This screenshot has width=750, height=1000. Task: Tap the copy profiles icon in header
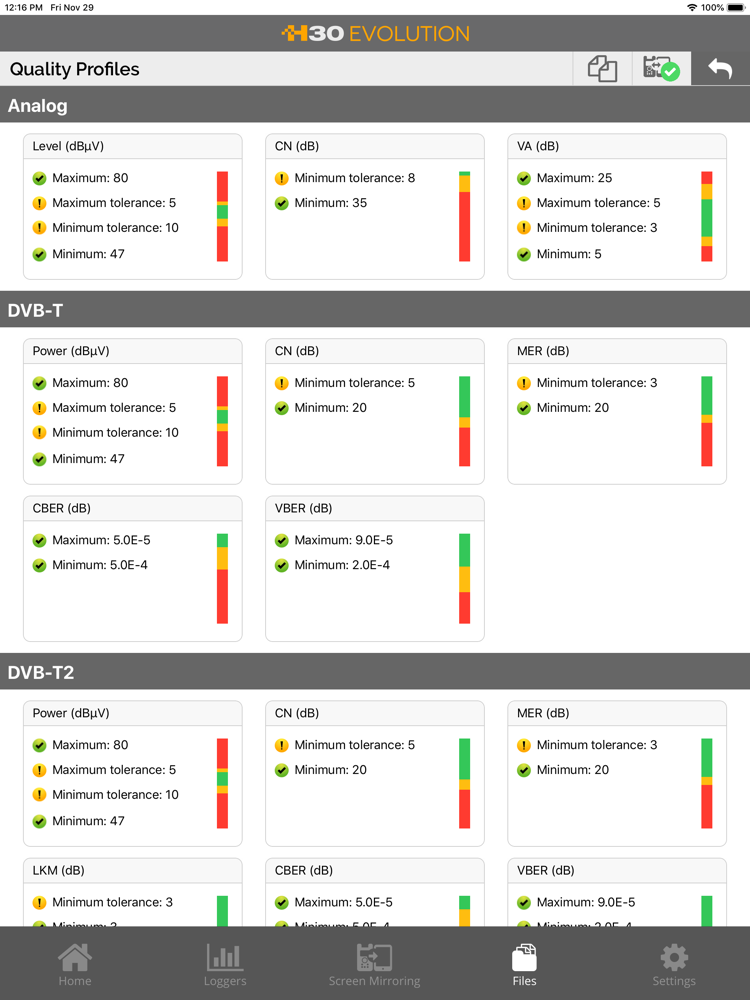click(602, 68)
